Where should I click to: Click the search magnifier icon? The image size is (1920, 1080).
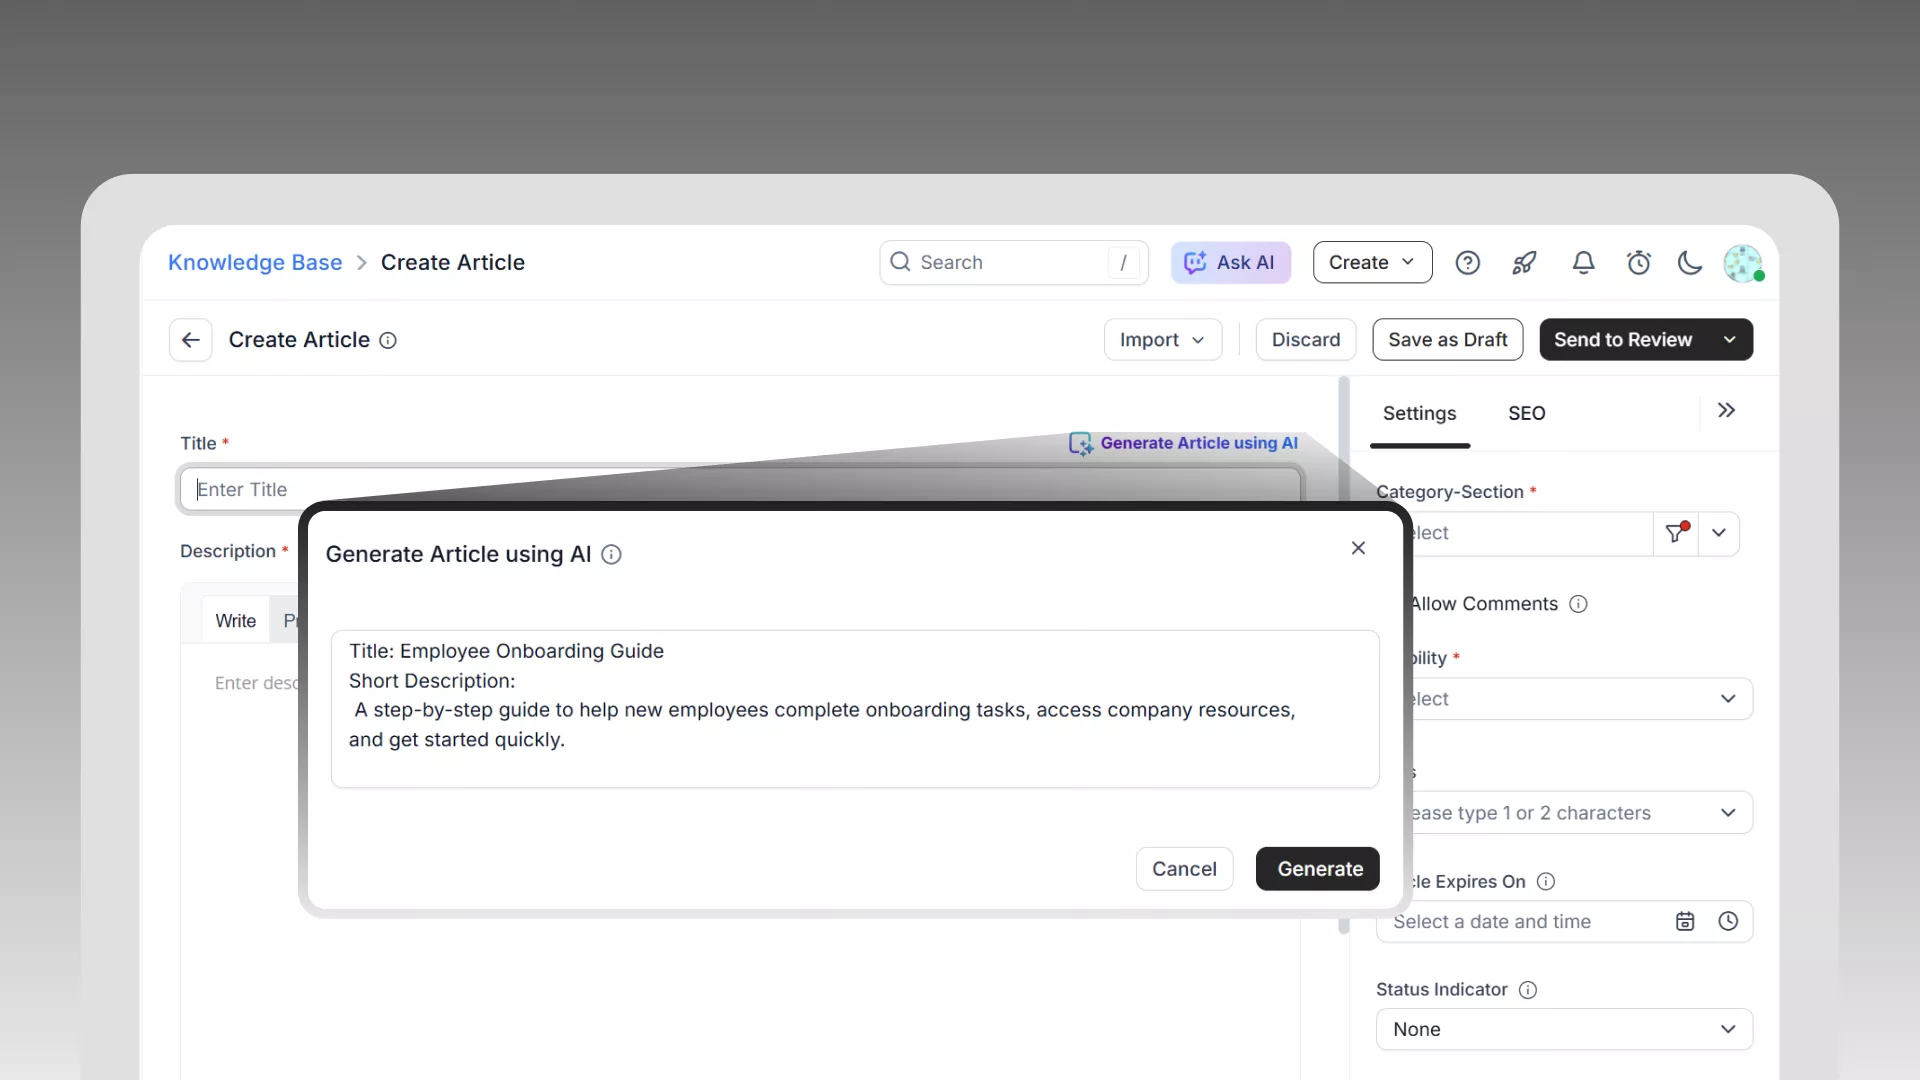(900, 262)
